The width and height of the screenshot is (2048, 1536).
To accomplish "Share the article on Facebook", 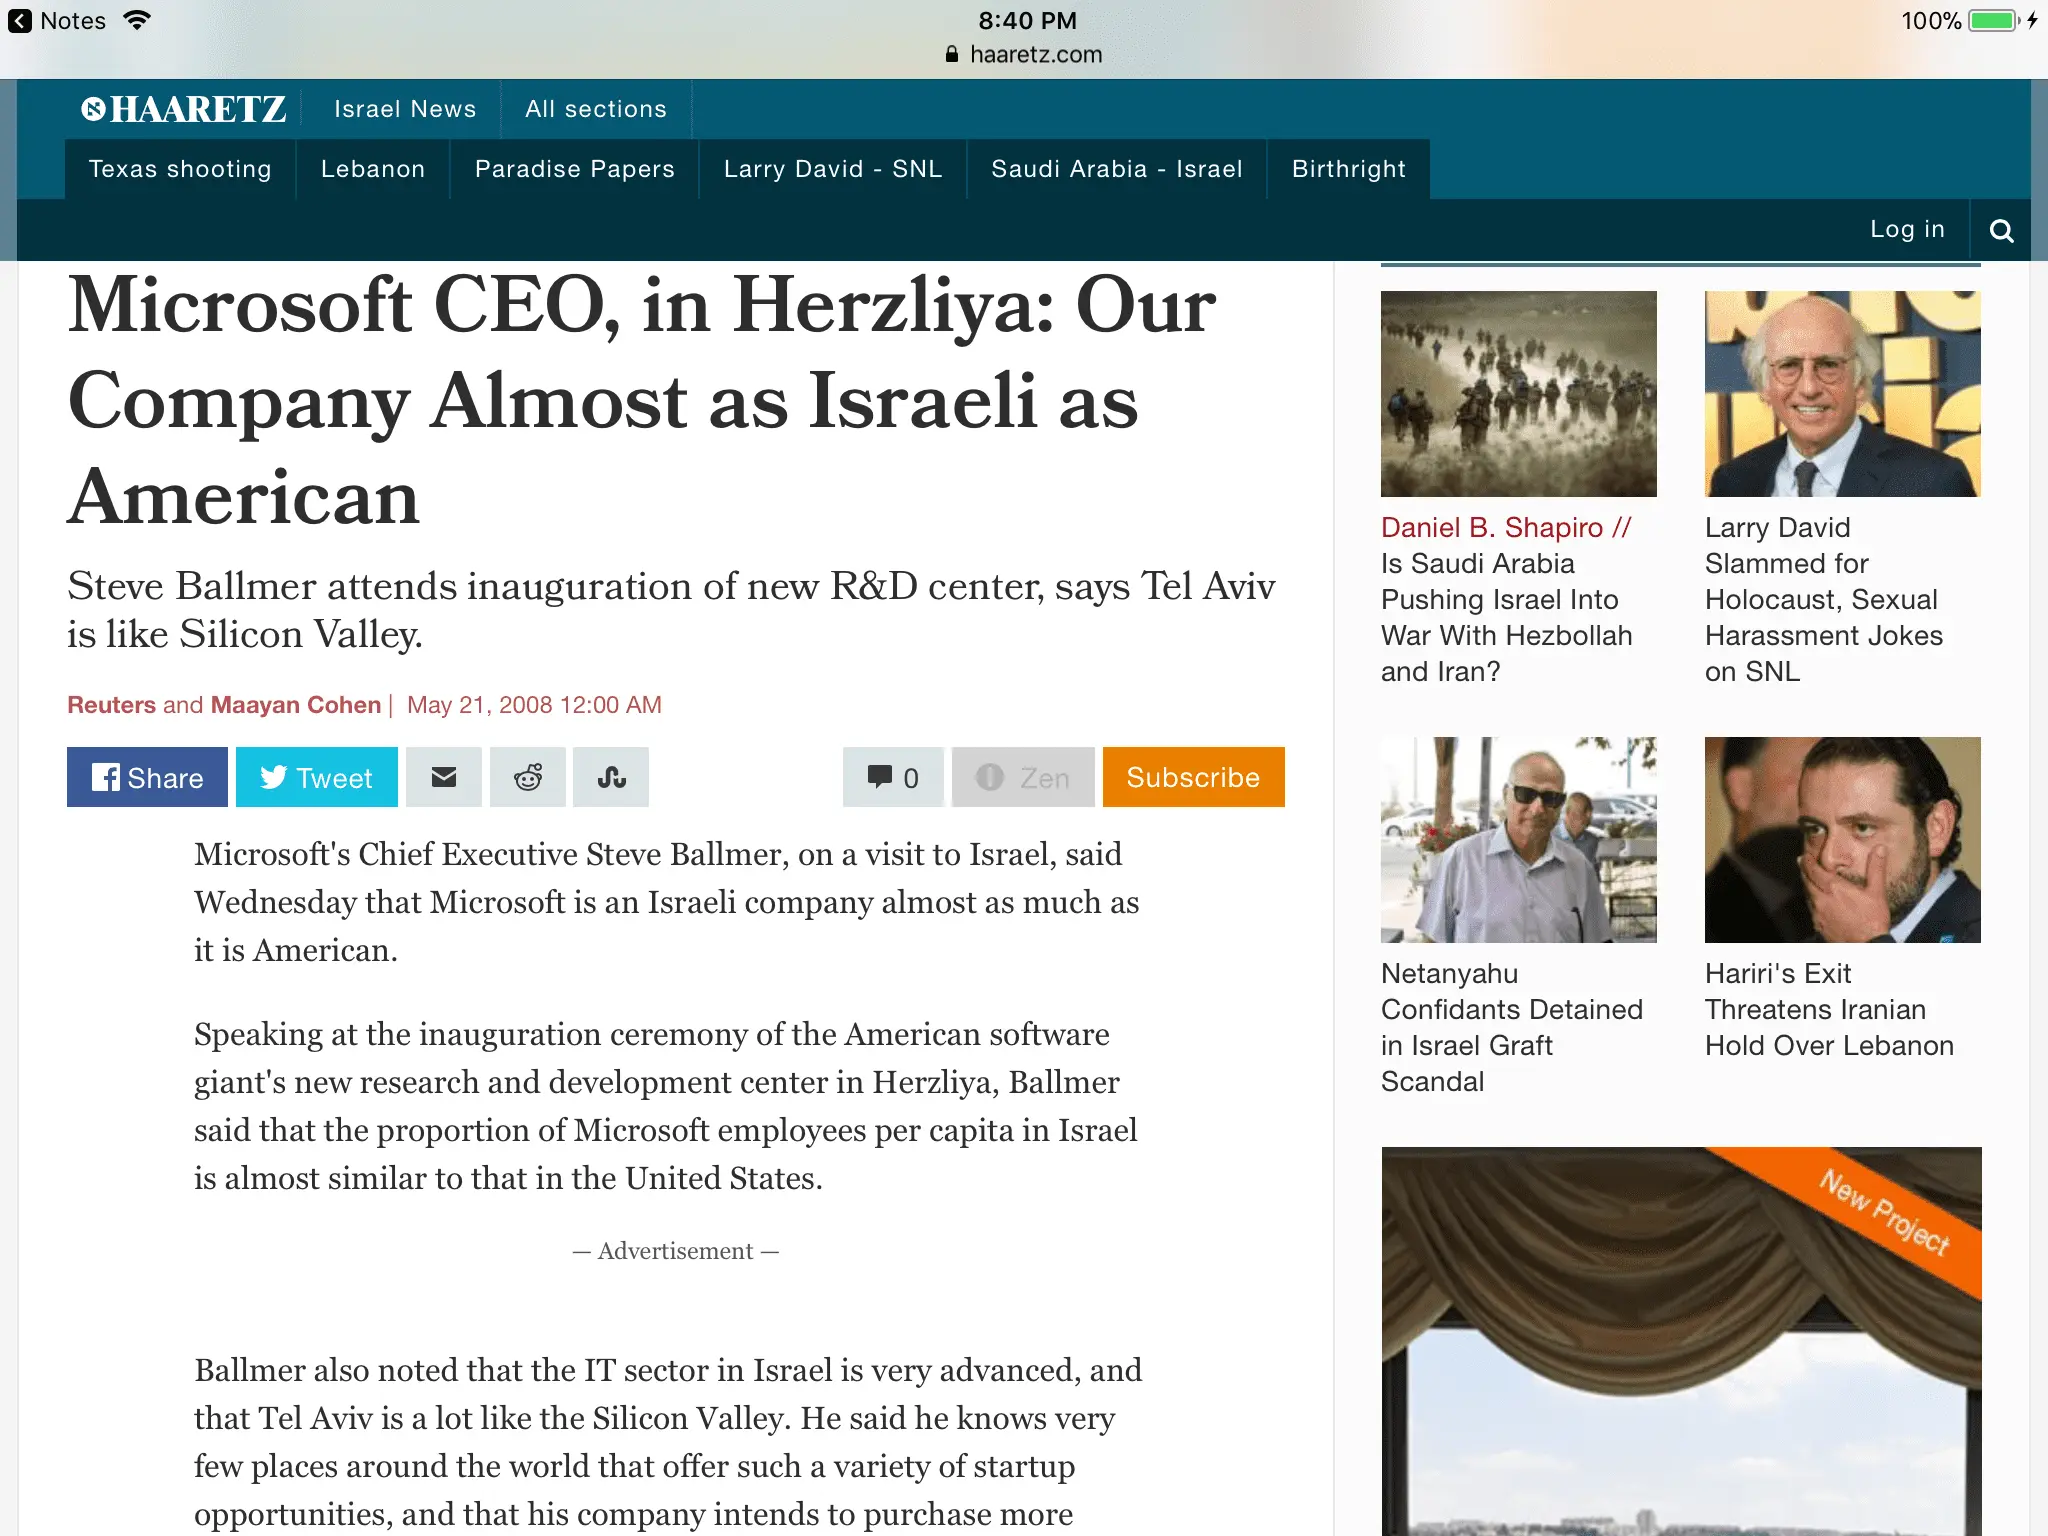I will tap(147, 777).
